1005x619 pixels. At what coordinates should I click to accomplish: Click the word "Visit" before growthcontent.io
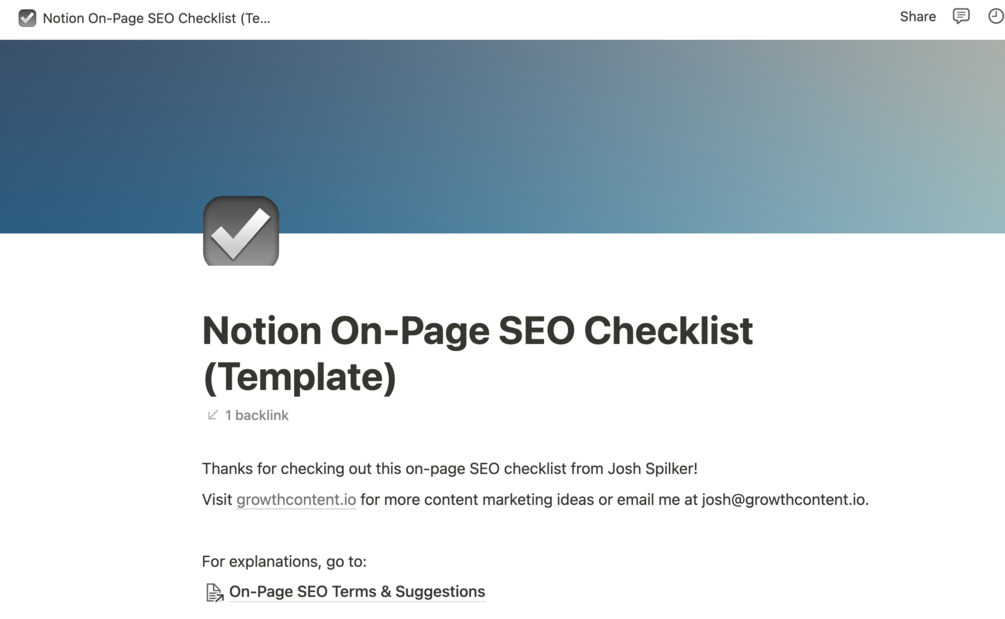217,499
